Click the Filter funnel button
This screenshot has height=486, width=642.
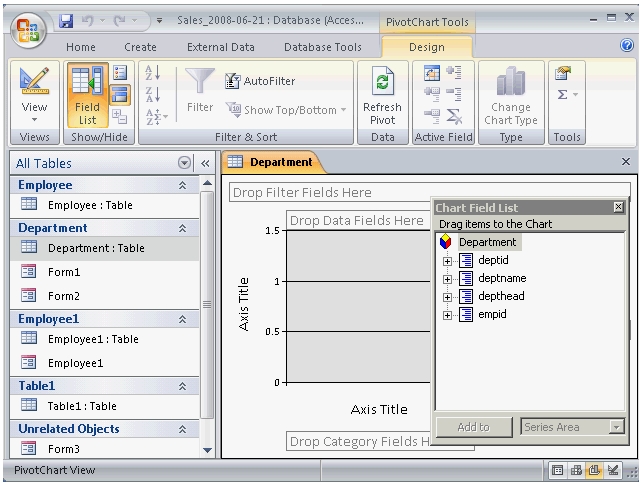coord(200,90)
